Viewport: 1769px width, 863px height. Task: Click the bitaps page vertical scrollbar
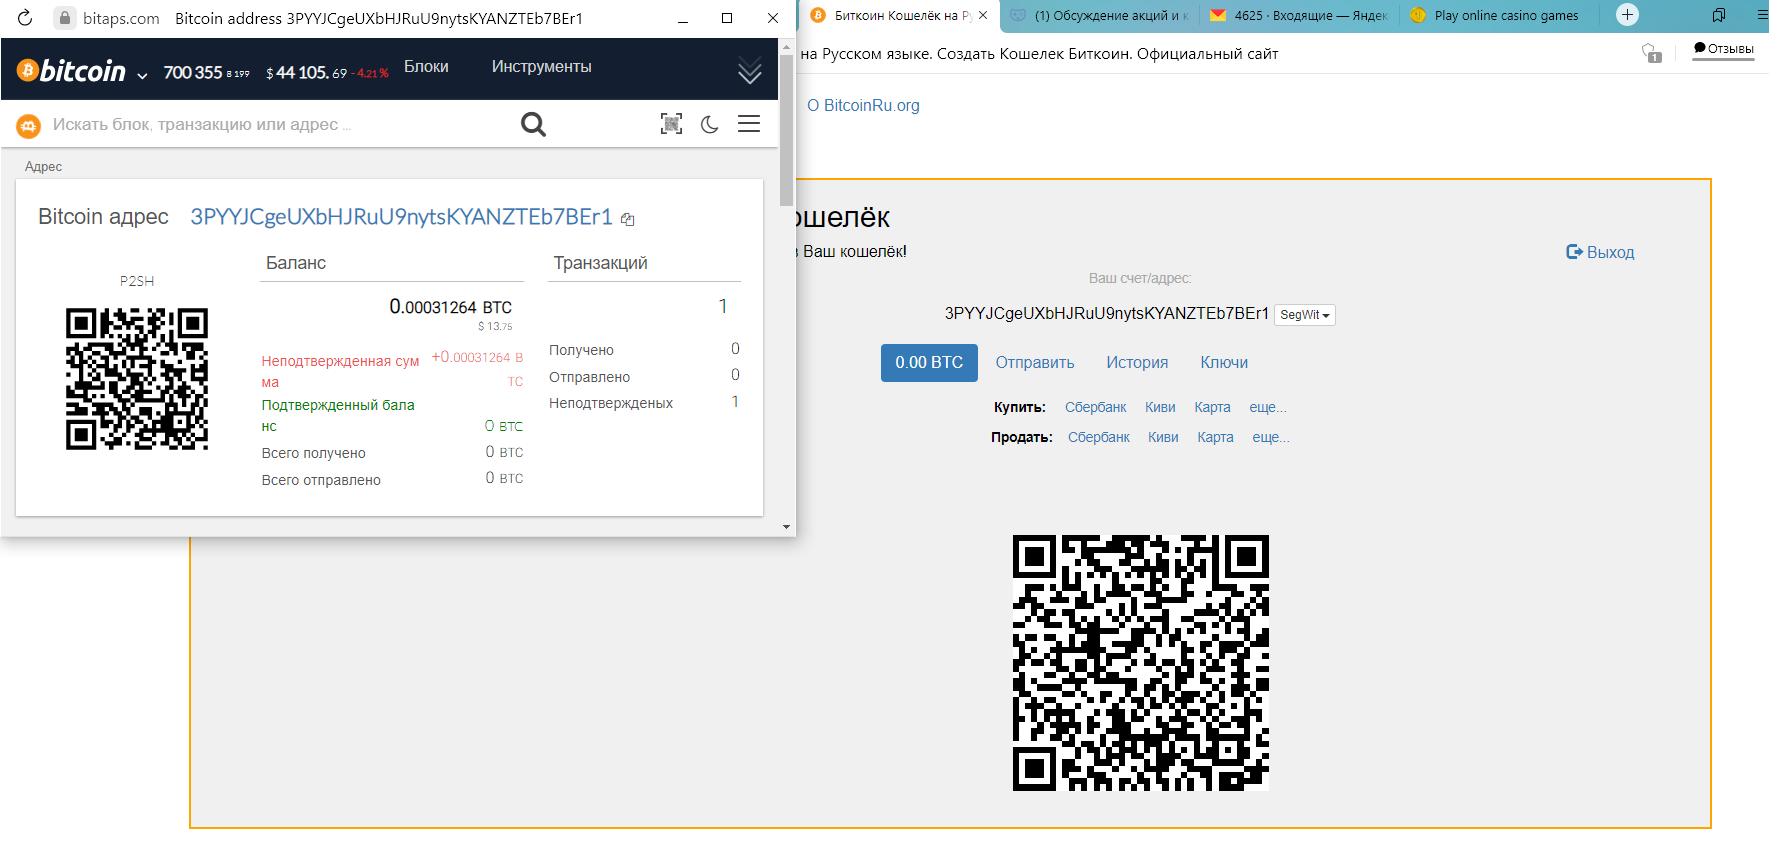786,130
